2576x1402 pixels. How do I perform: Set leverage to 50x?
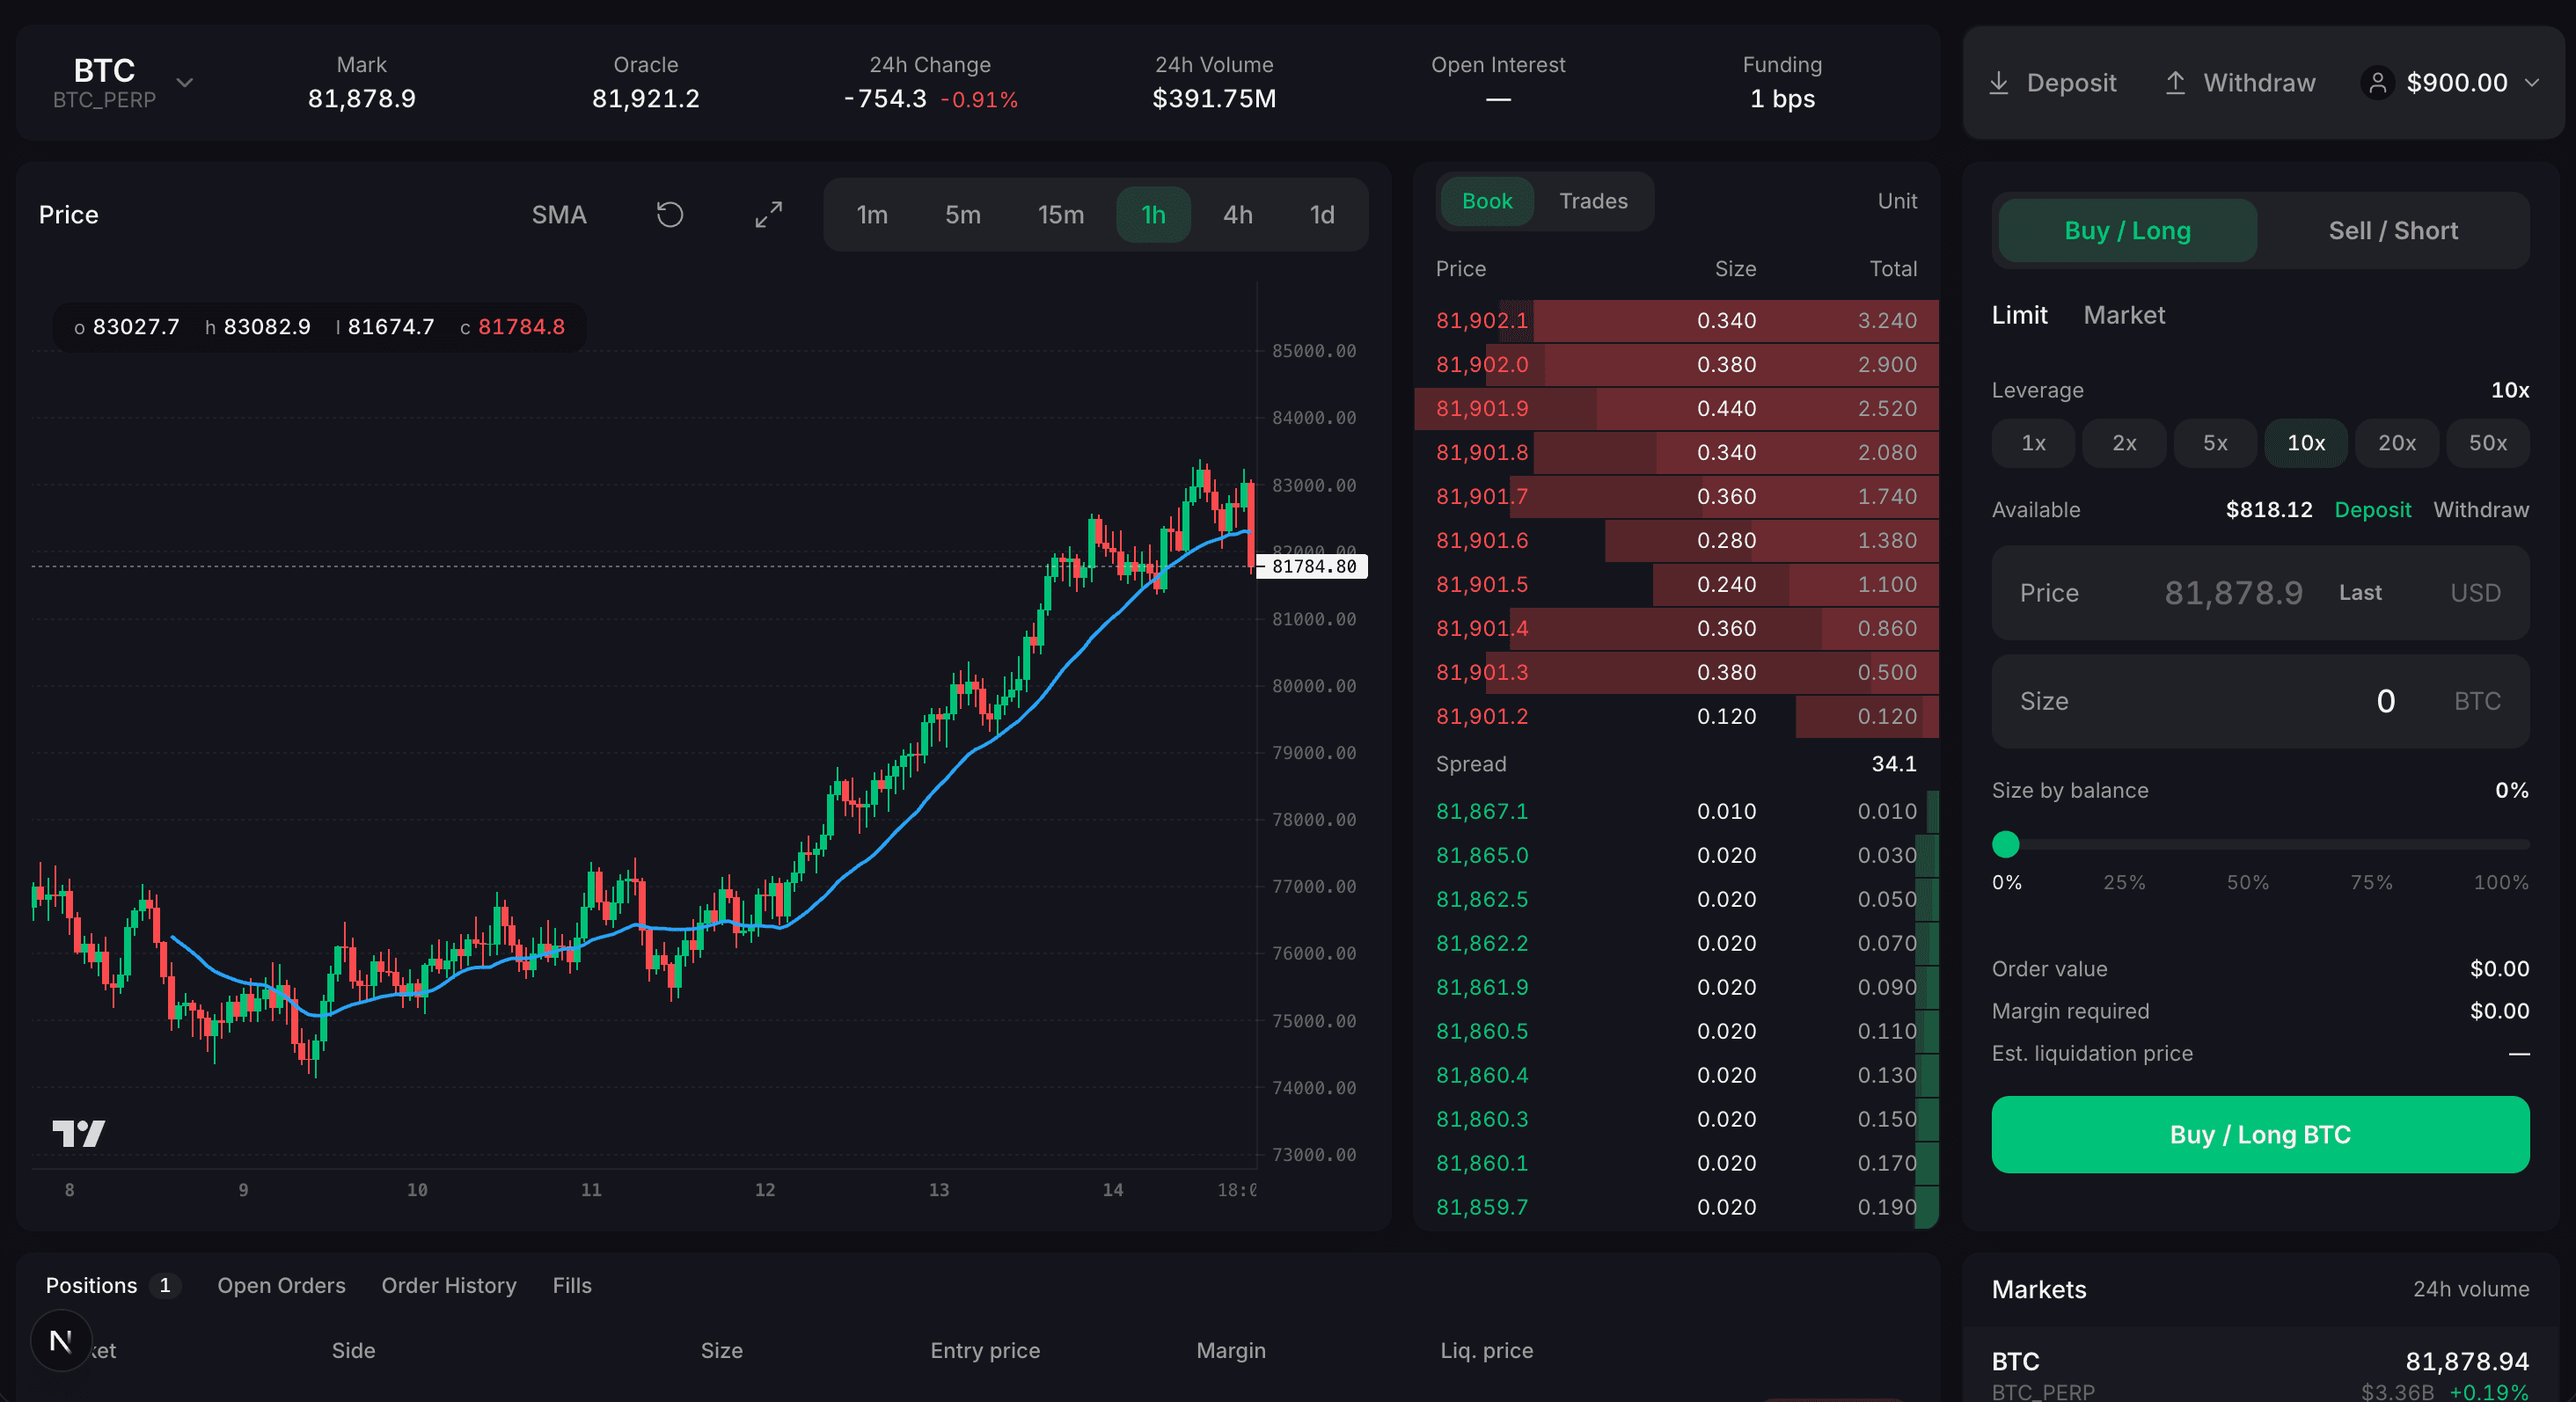[x=2487, y=443]
